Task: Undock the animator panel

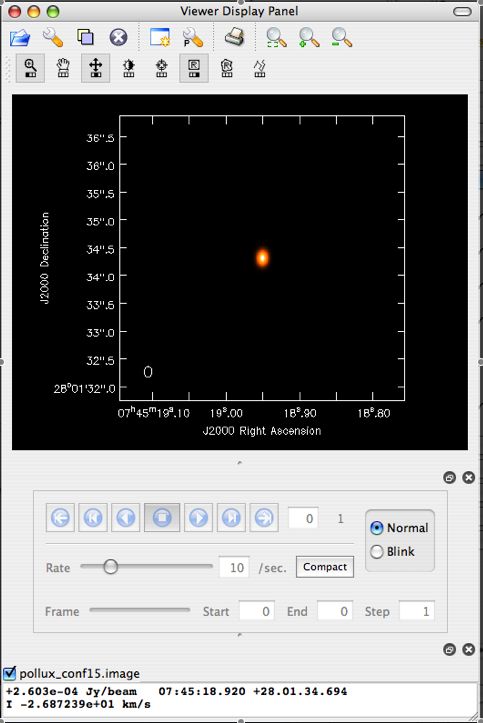Action: [449, 478]
